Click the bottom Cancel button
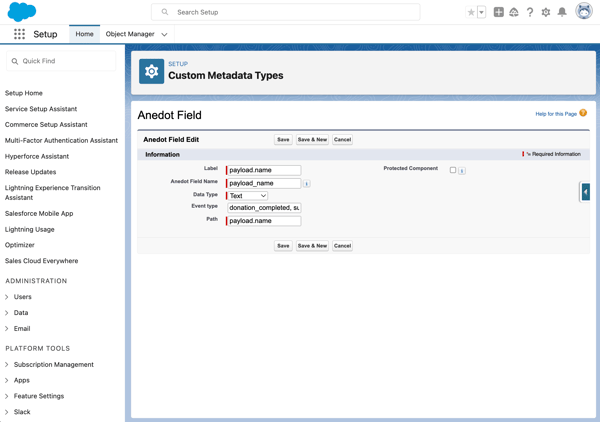The image size is (600, 422). [342, 246]
